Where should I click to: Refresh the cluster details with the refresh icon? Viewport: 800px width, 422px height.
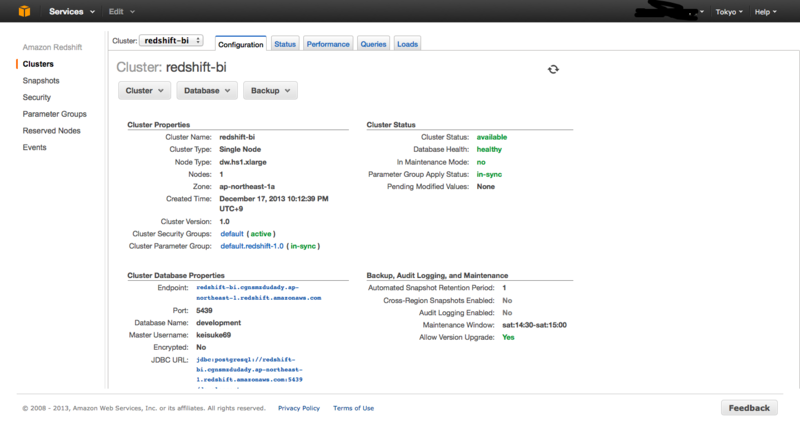coord(553,69)
